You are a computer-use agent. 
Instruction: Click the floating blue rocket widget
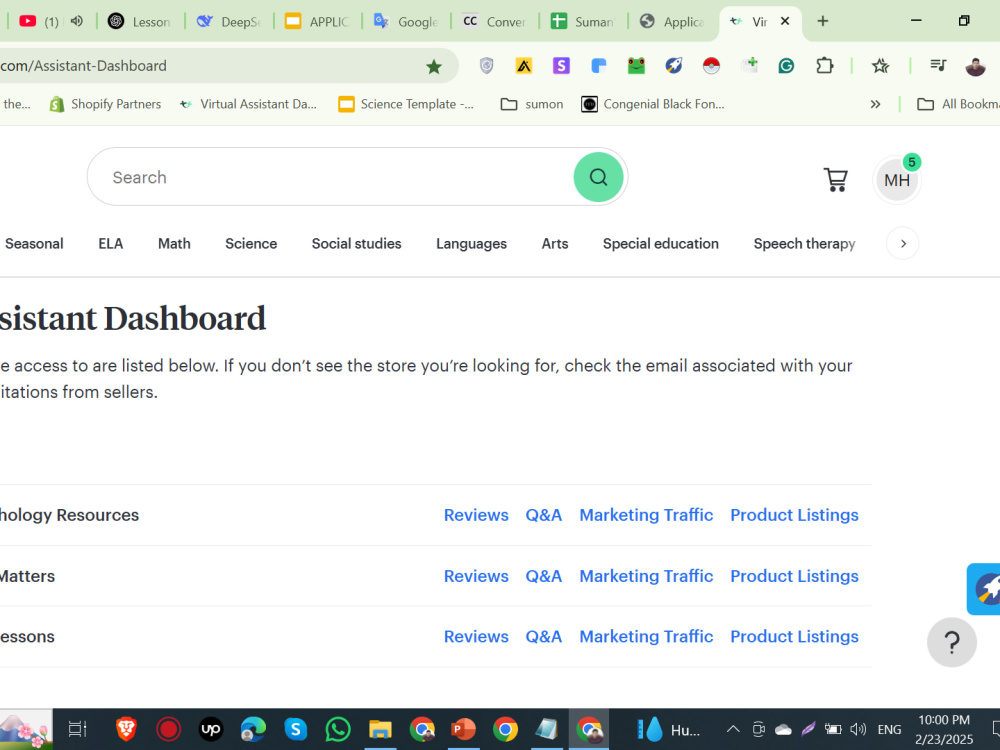(x=984, y=589)
